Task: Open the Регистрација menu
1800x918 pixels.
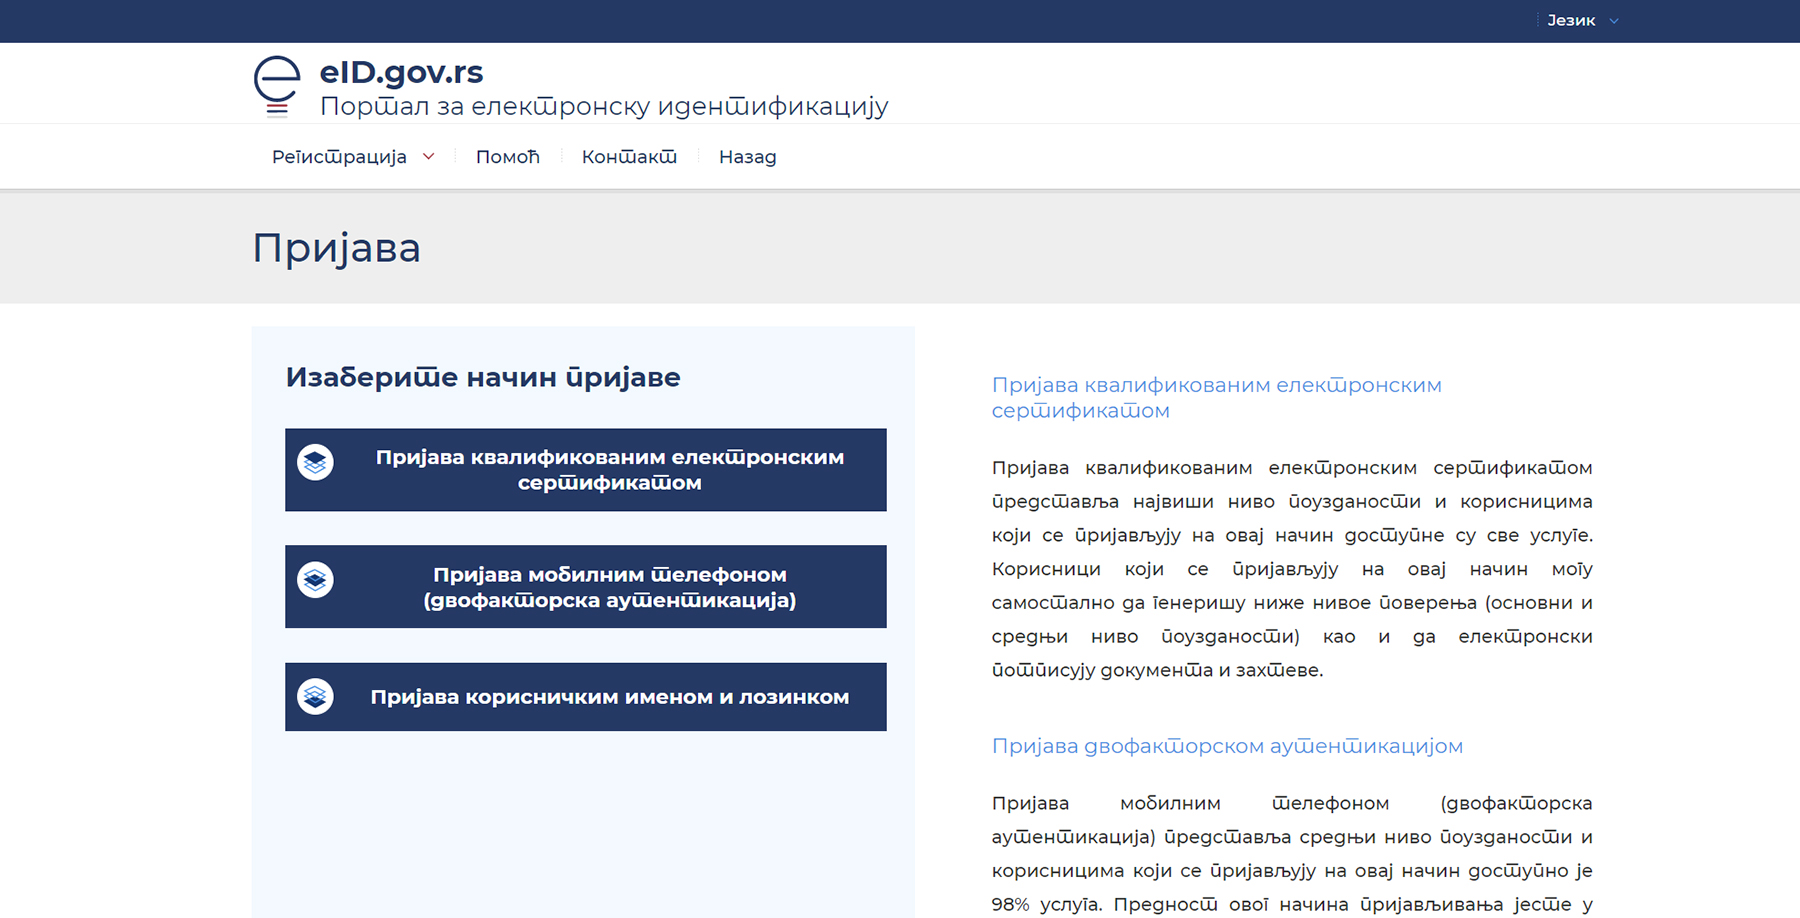Action: [339, 157]
